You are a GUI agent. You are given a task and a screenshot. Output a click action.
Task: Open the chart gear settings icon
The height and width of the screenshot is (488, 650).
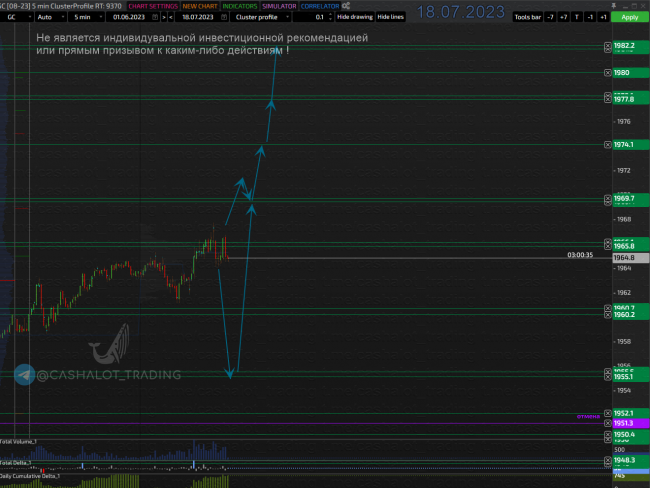346,6
